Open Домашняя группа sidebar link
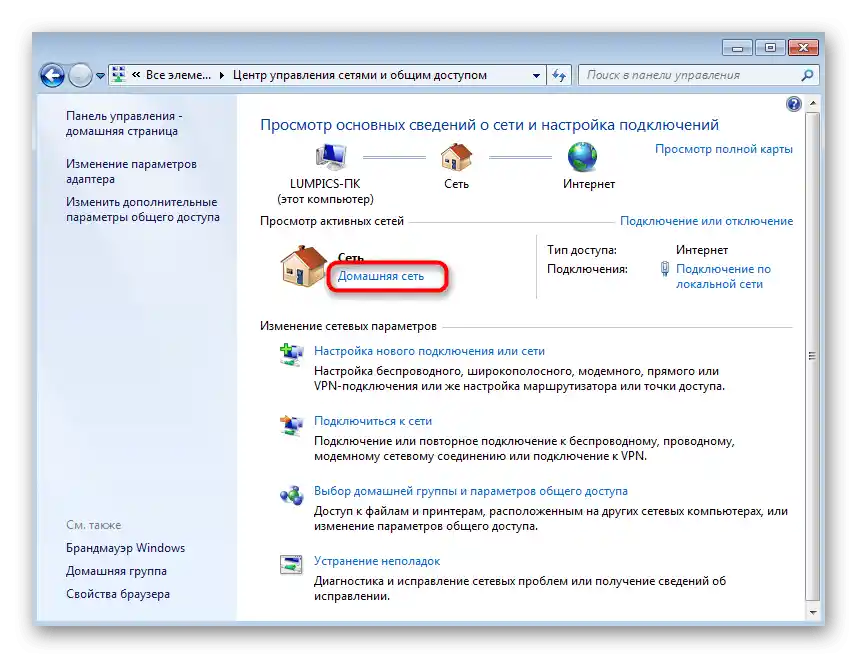The height and width of the screenshot is (658, 857). (x=116, y=571)
